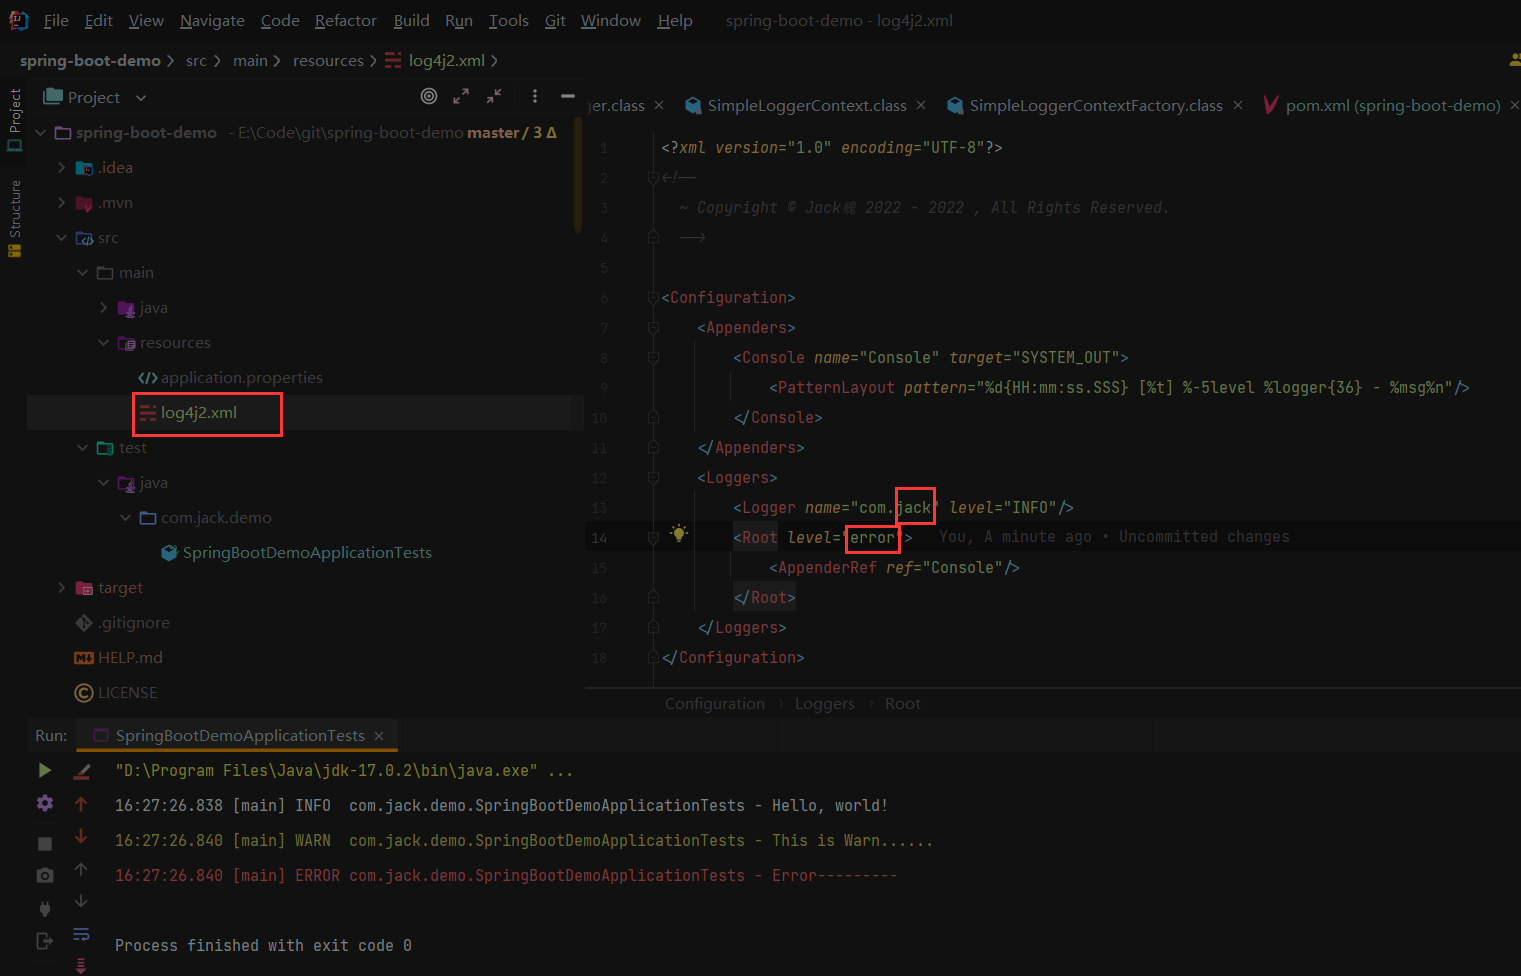Toggle soft-wrap in Run console

coord(81,935)
